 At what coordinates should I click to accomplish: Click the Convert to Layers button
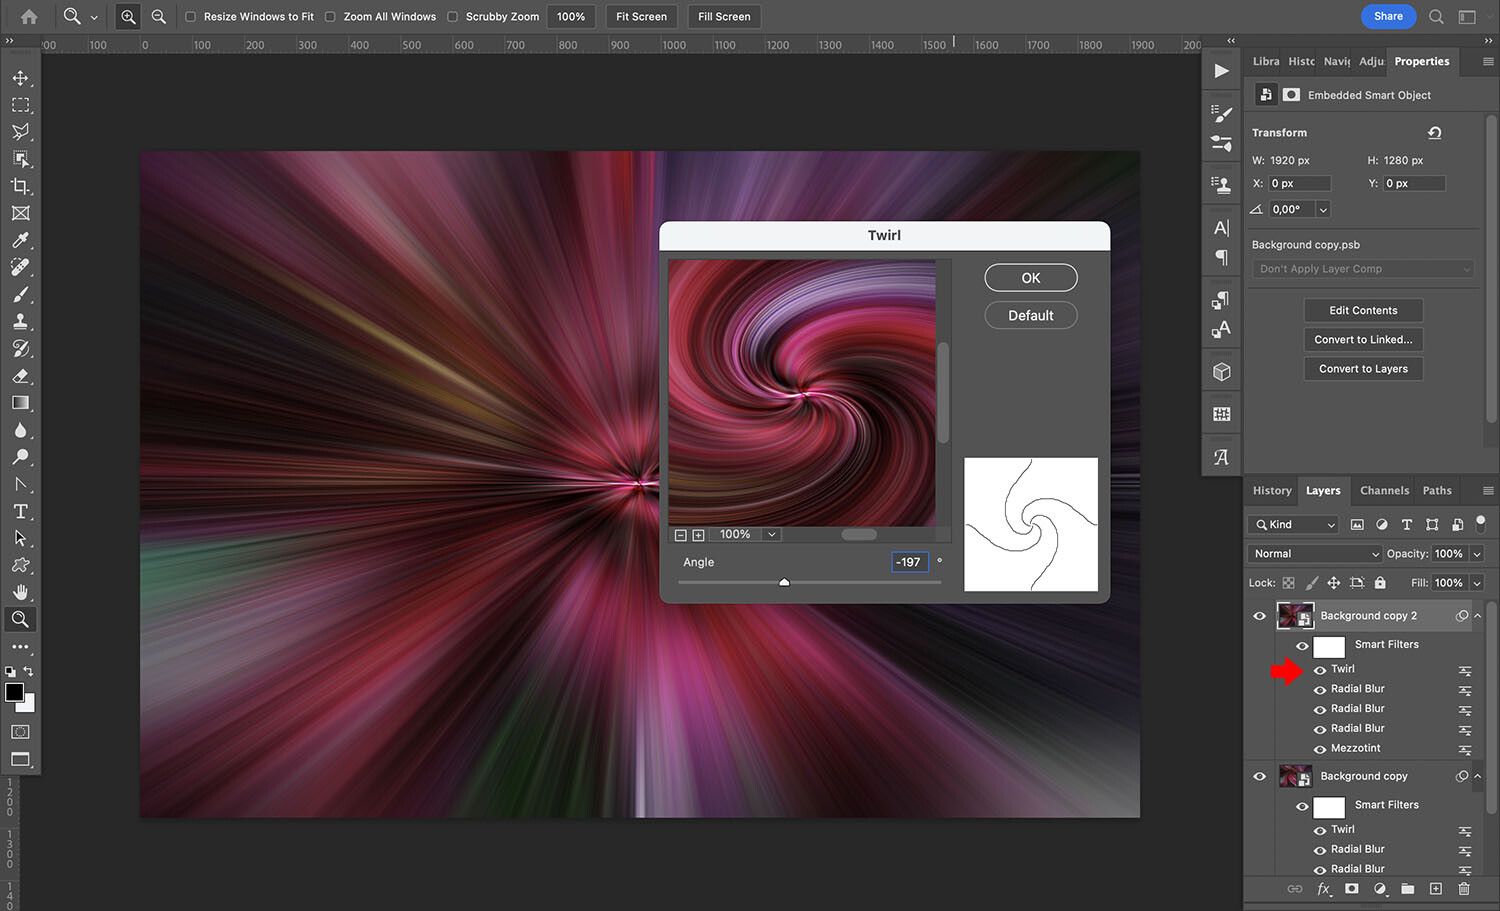pyautogui.click(x=1363, y=368)
